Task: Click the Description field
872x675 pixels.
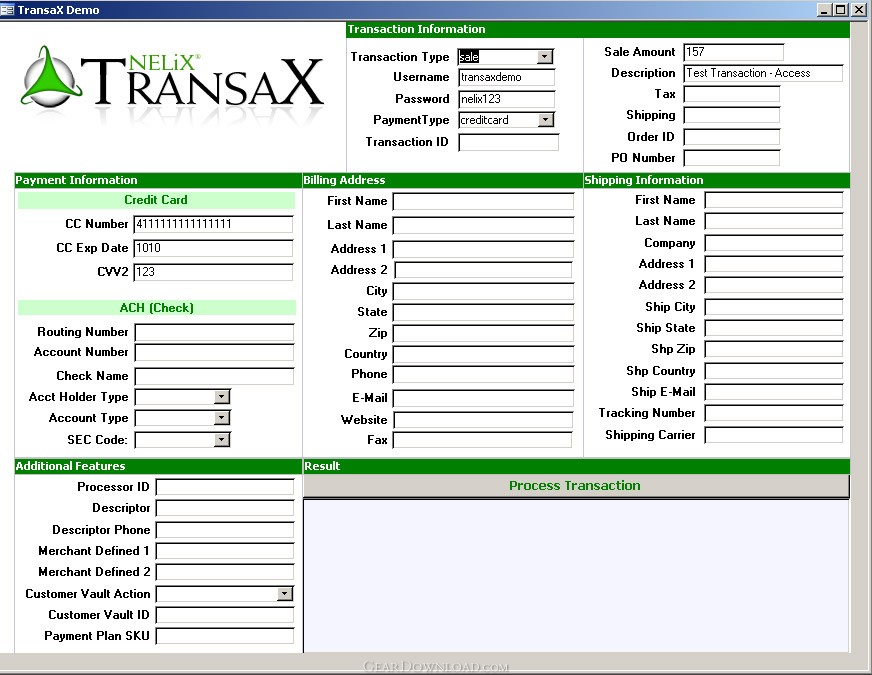Action: coord(763,73)
